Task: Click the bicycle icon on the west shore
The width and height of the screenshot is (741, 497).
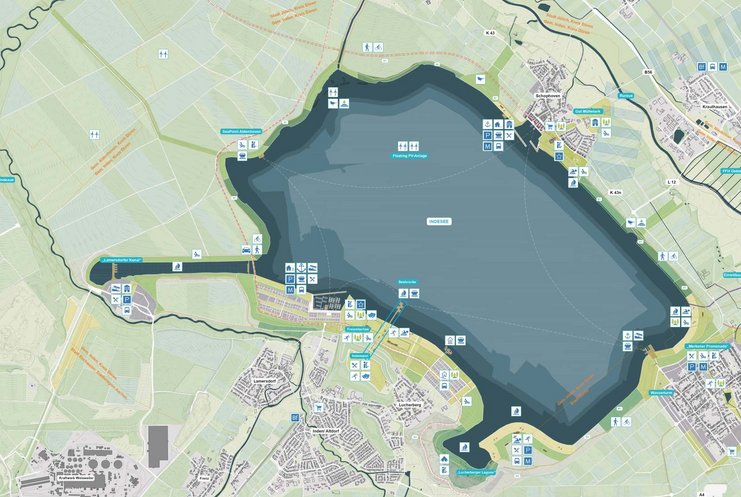Action: [258, 238]
